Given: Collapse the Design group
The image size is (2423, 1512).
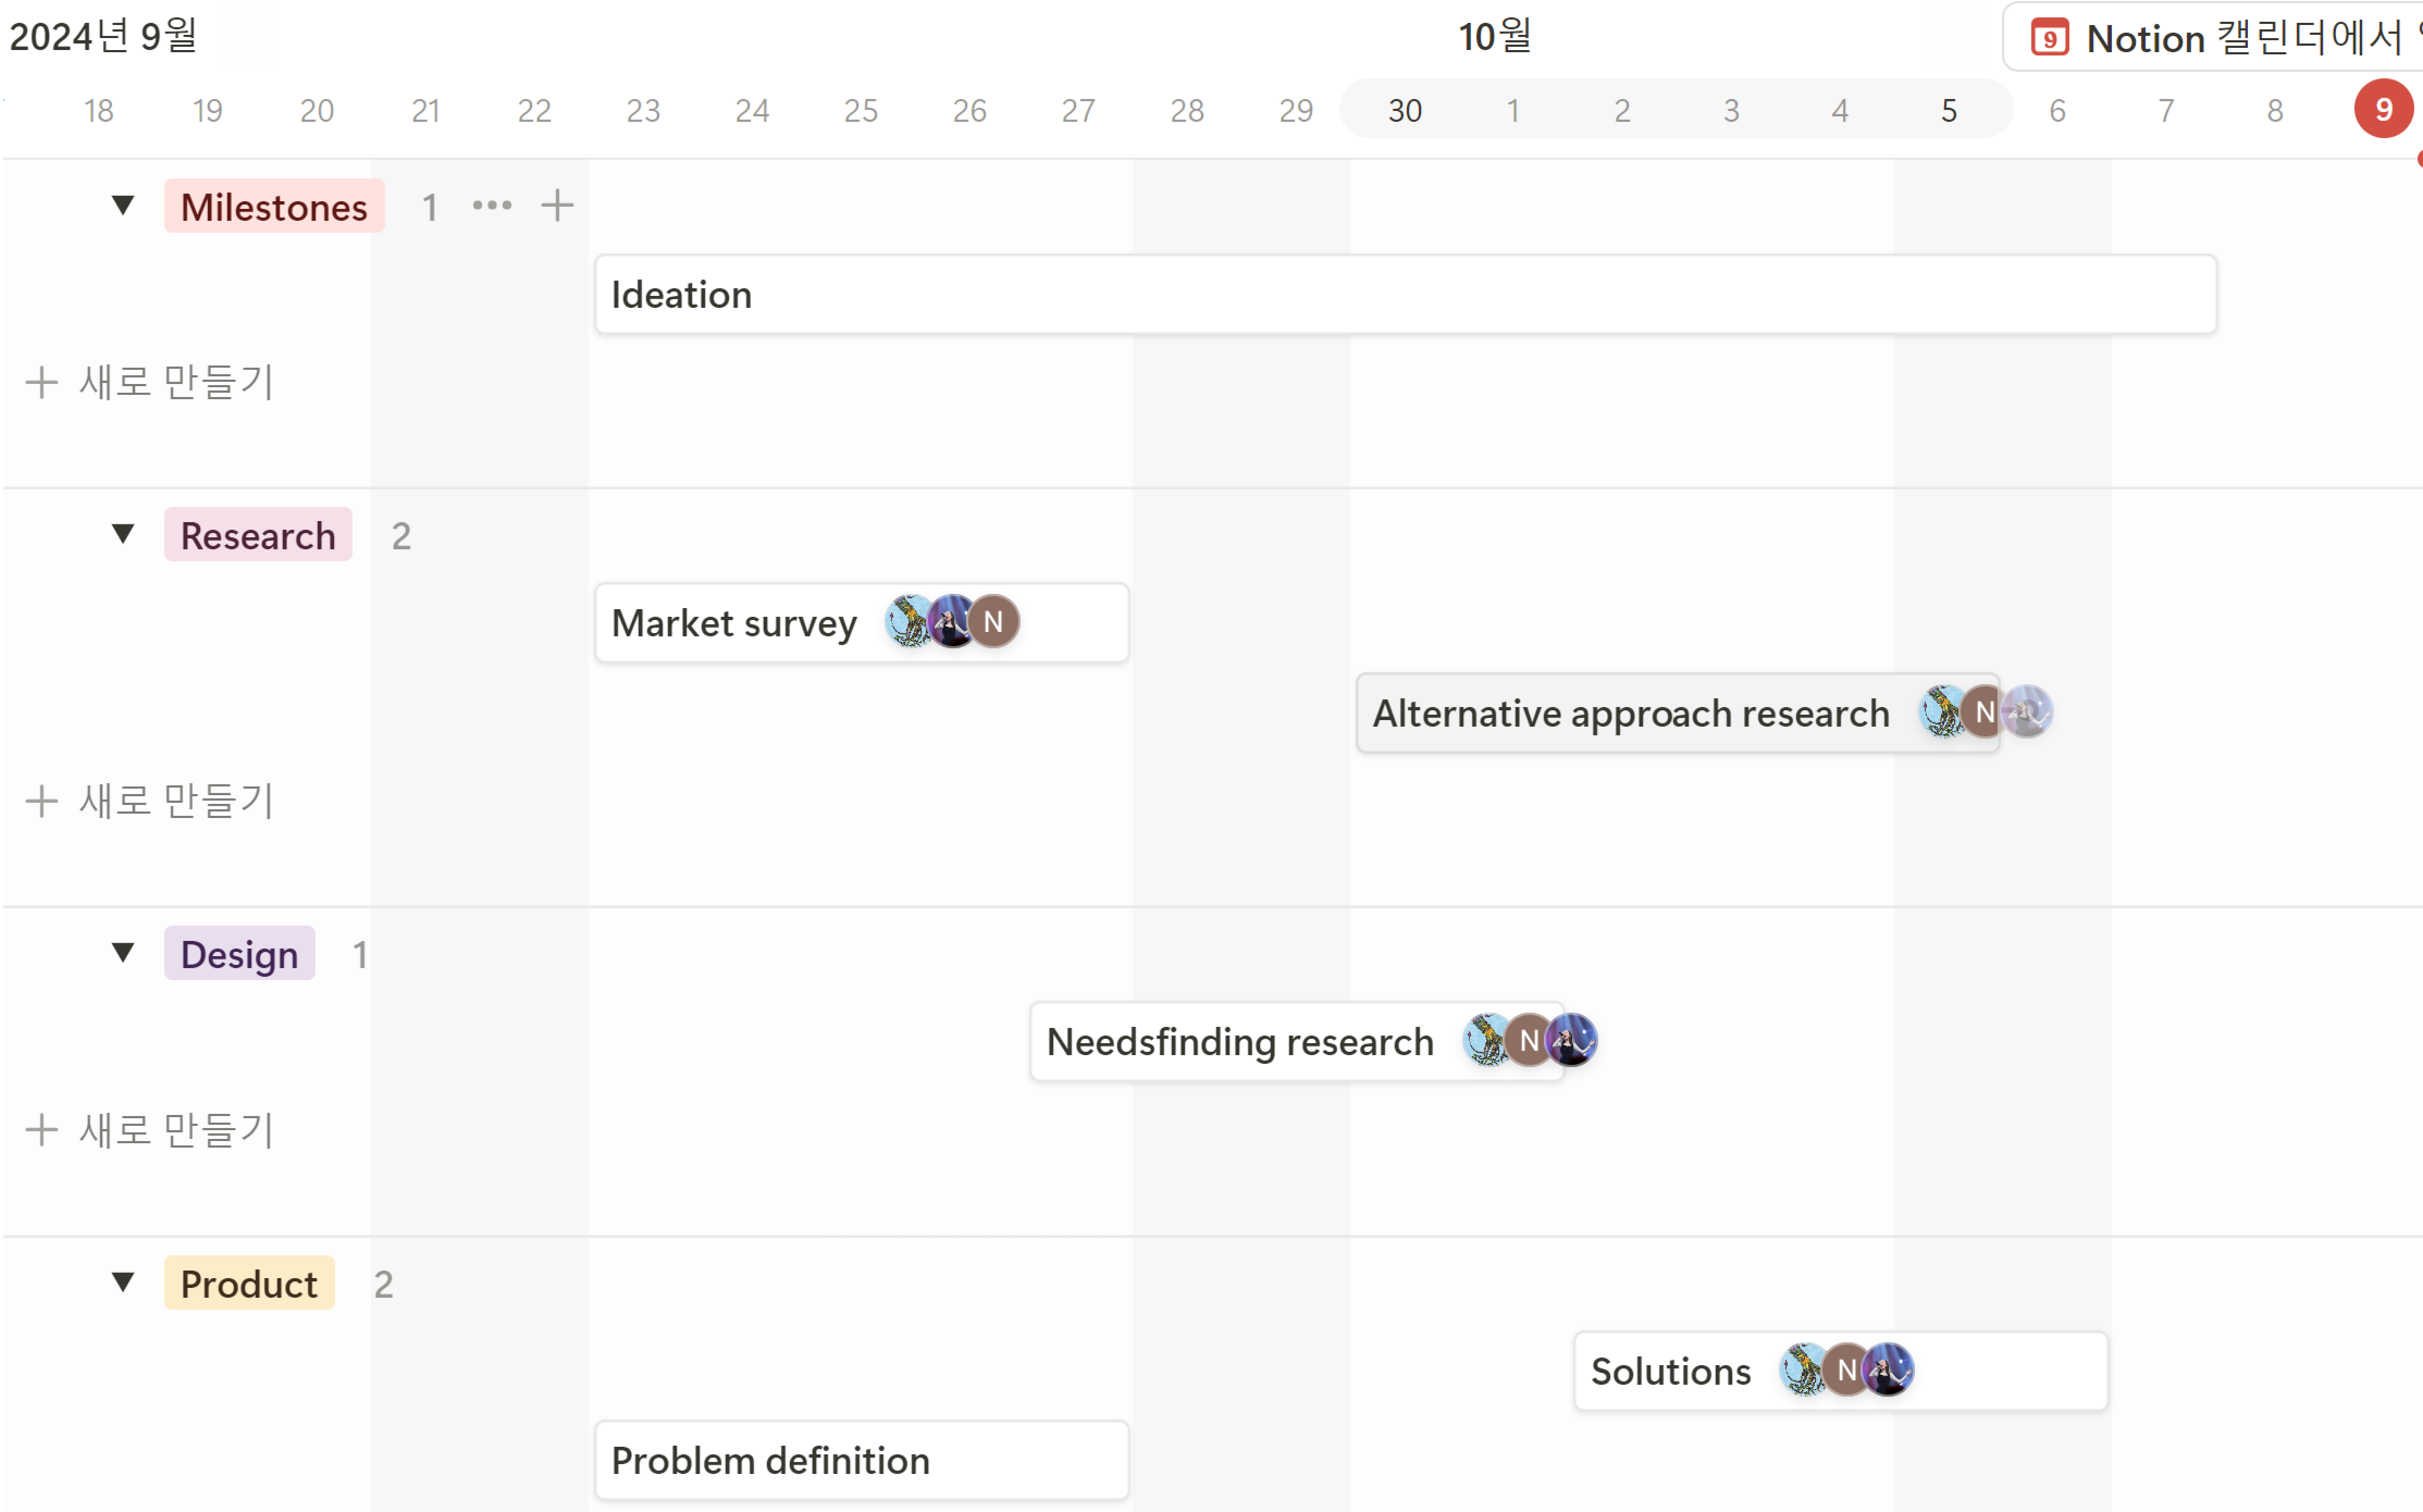Looking at the screenshot, I should coord(123,954).
